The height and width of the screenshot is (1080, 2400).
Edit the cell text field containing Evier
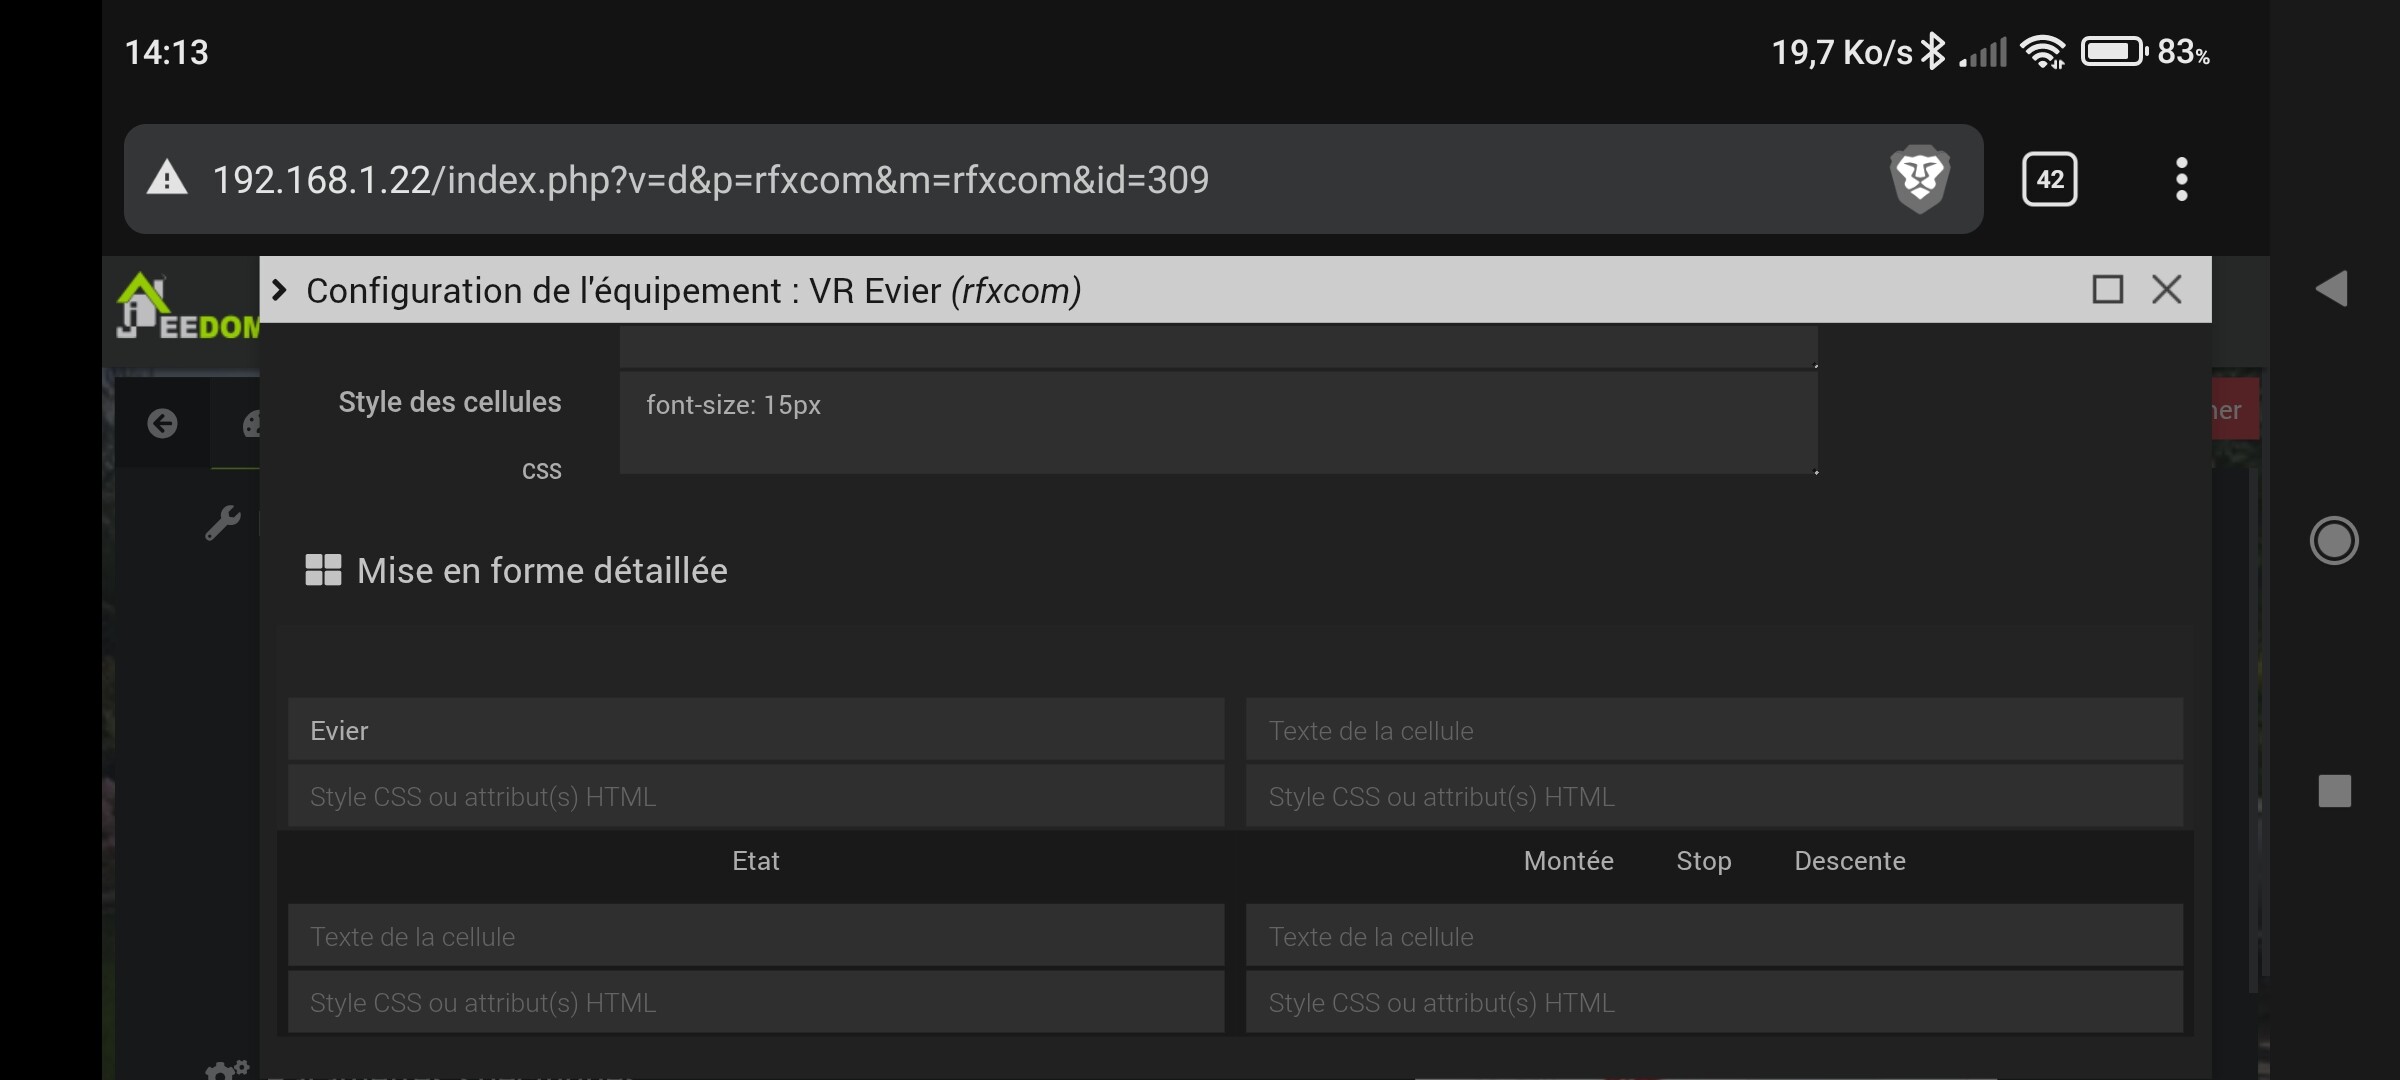pos(755,731)
